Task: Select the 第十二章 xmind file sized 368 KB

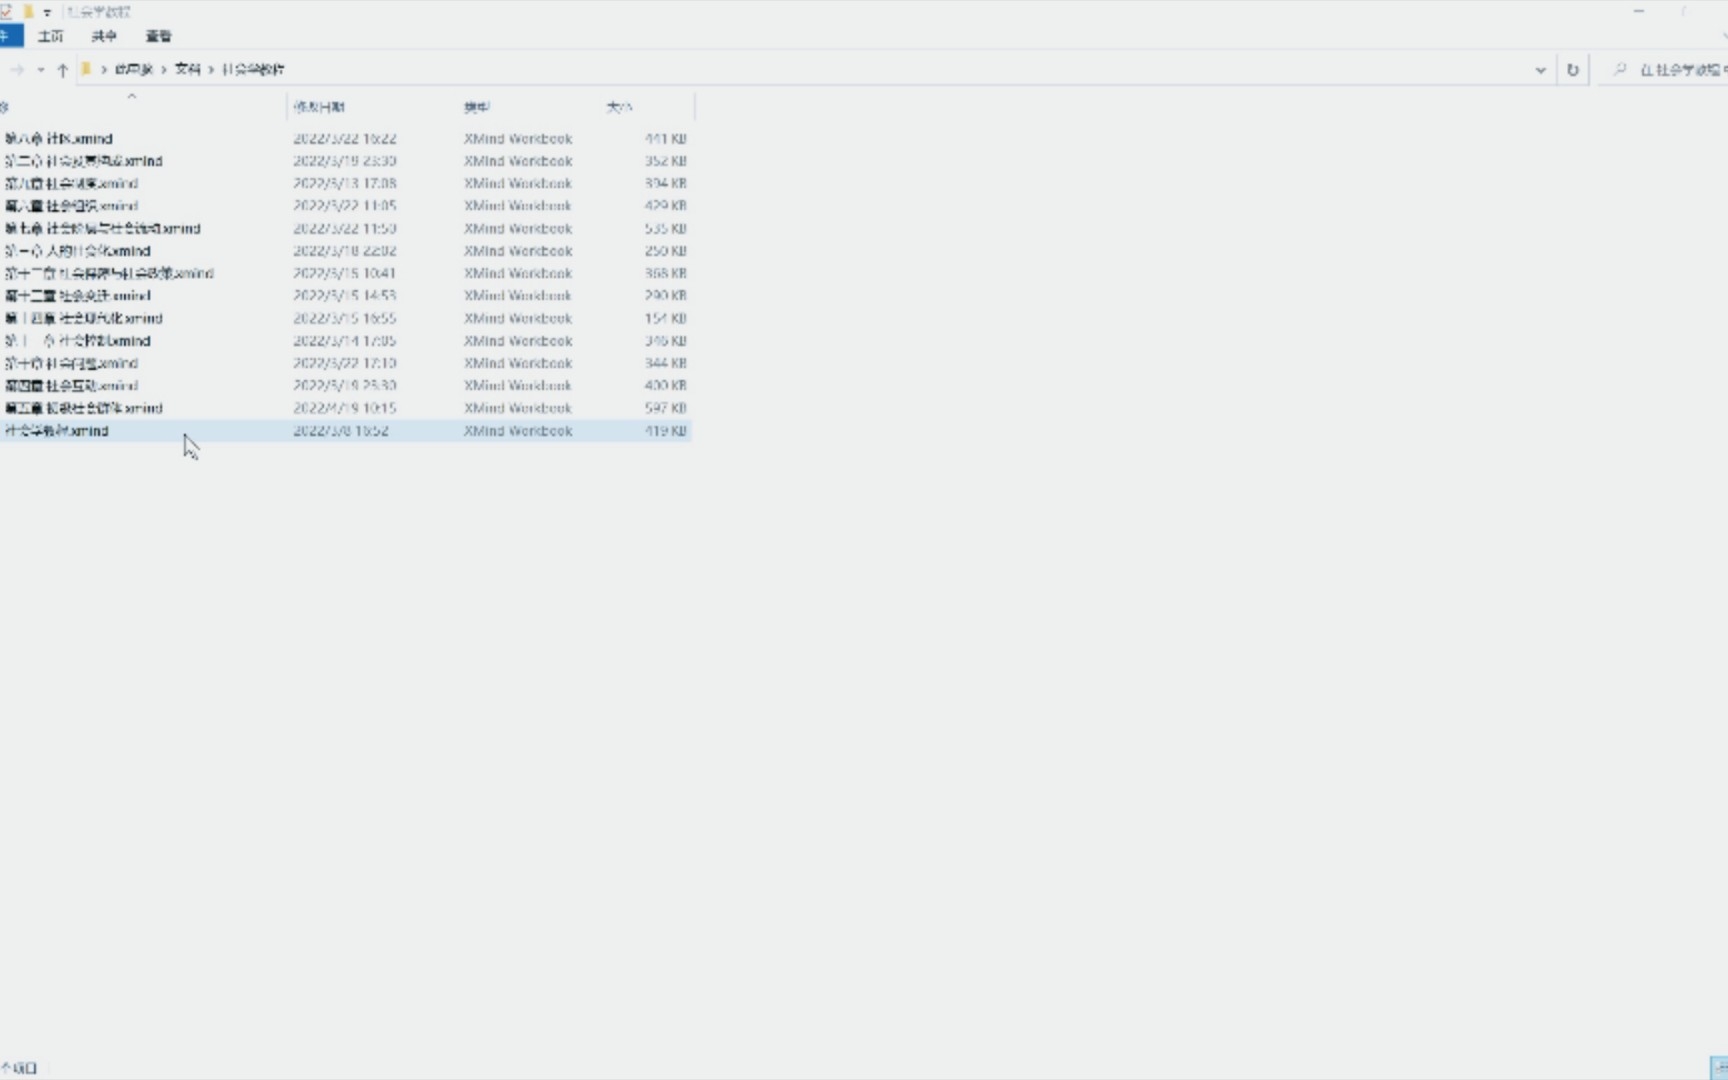Action: coord(109,273)
